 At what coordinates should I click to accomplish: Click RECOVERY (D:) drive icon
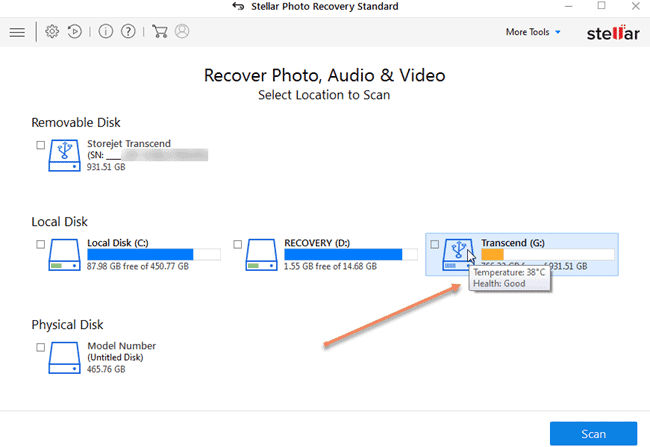click(261, 255)
